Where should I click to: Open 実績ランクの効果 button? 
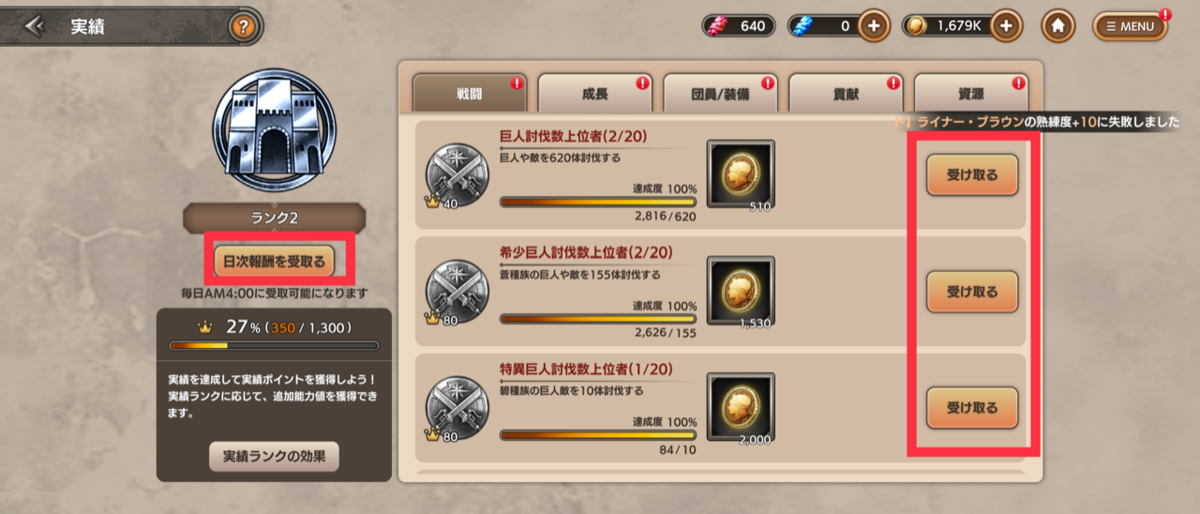tap(274, 457)
